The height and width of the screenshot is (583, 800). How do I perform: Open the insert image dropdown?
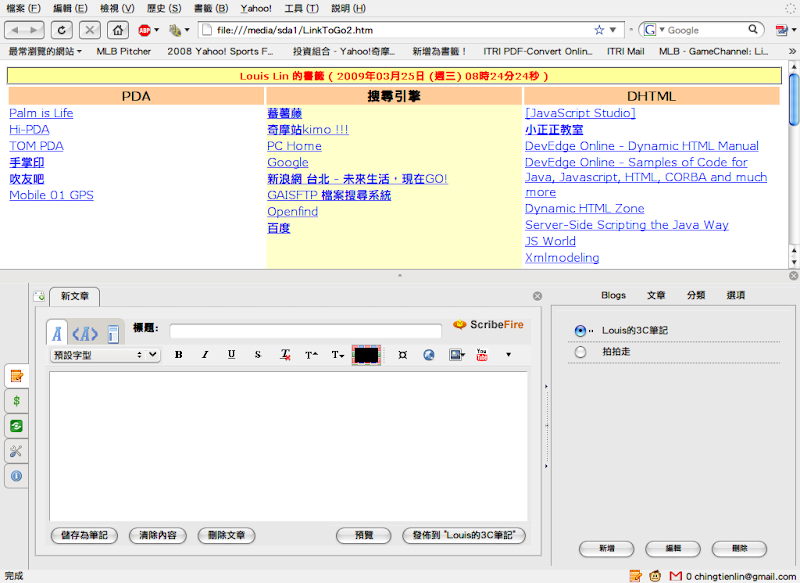(457, 354)
